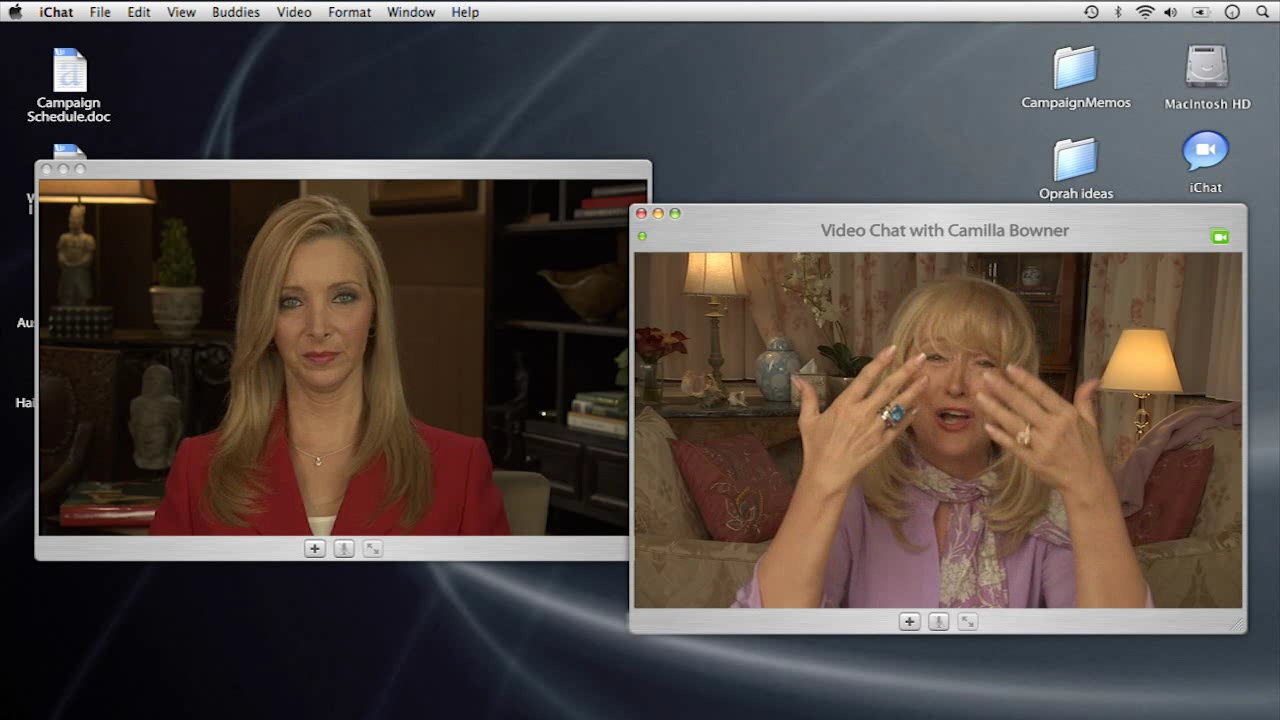Open the Video menu
Screen dimensions: 1280x720
coord(294,12)
